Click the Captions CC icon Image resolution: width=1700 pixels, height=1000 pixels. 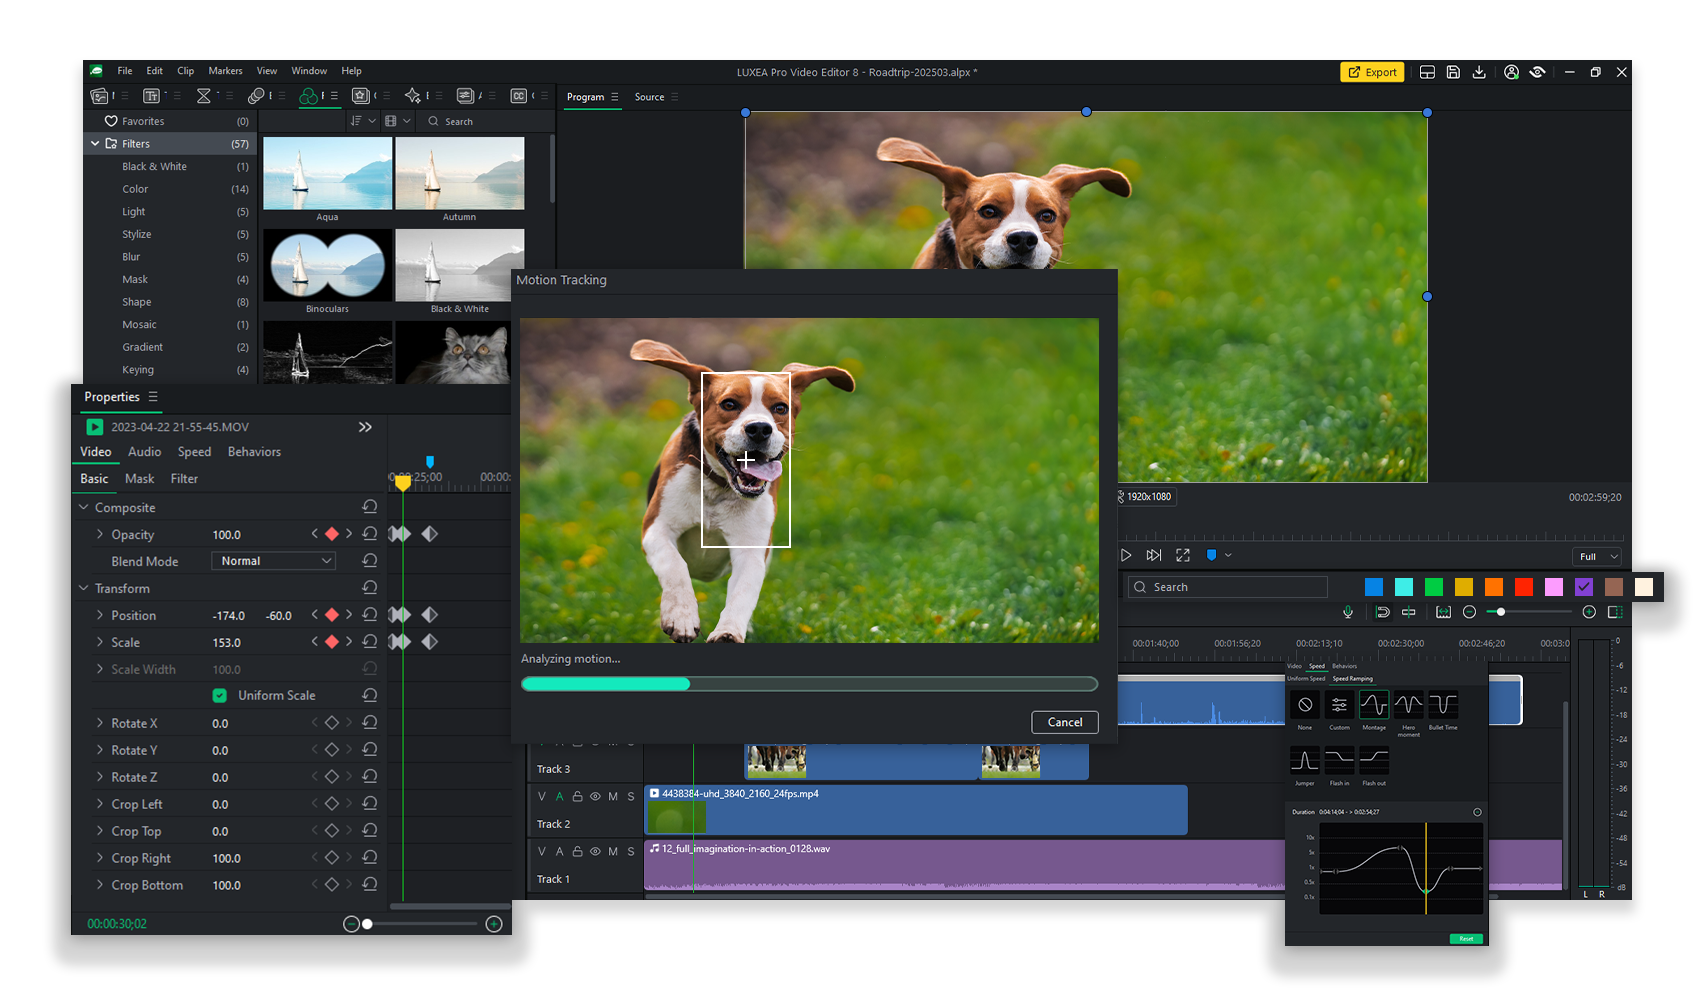point(518,96)
